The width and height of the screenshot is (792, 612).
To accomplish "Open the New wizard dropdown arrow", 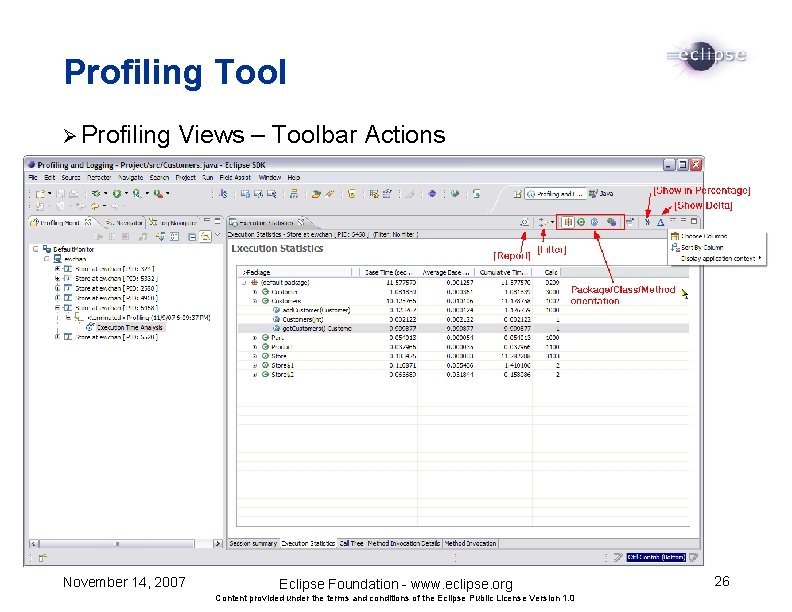I will [x=50, y=193].
